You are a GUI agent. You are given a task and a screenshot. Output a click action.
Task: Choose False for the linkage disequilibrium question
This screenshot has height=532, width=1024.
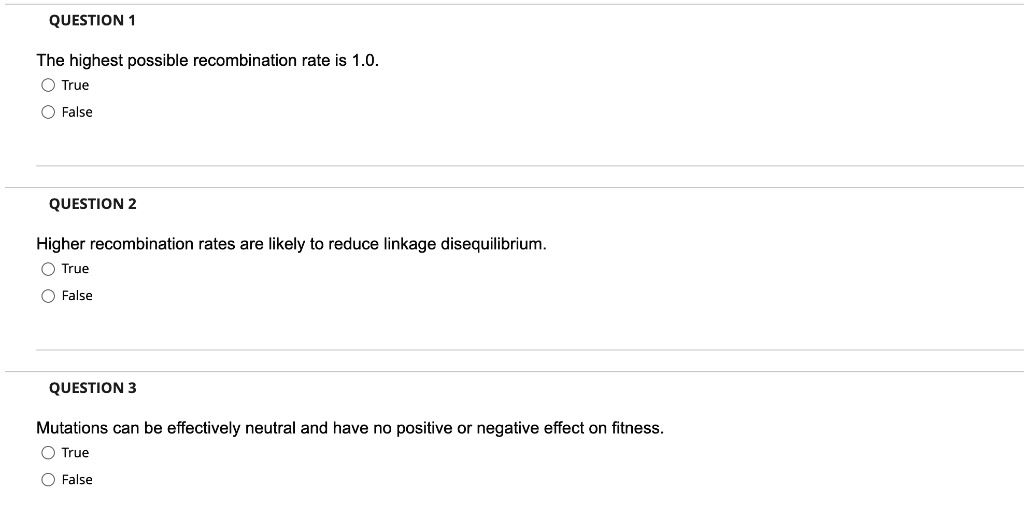click(x=48, y=296)
